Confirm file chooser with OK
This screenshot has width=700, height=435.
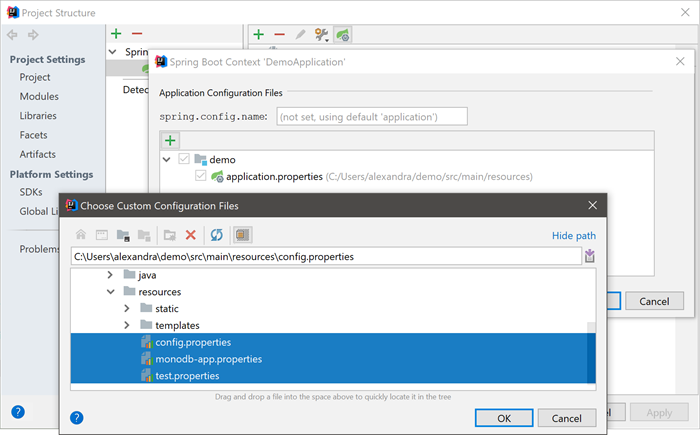[x=504, y=418]
